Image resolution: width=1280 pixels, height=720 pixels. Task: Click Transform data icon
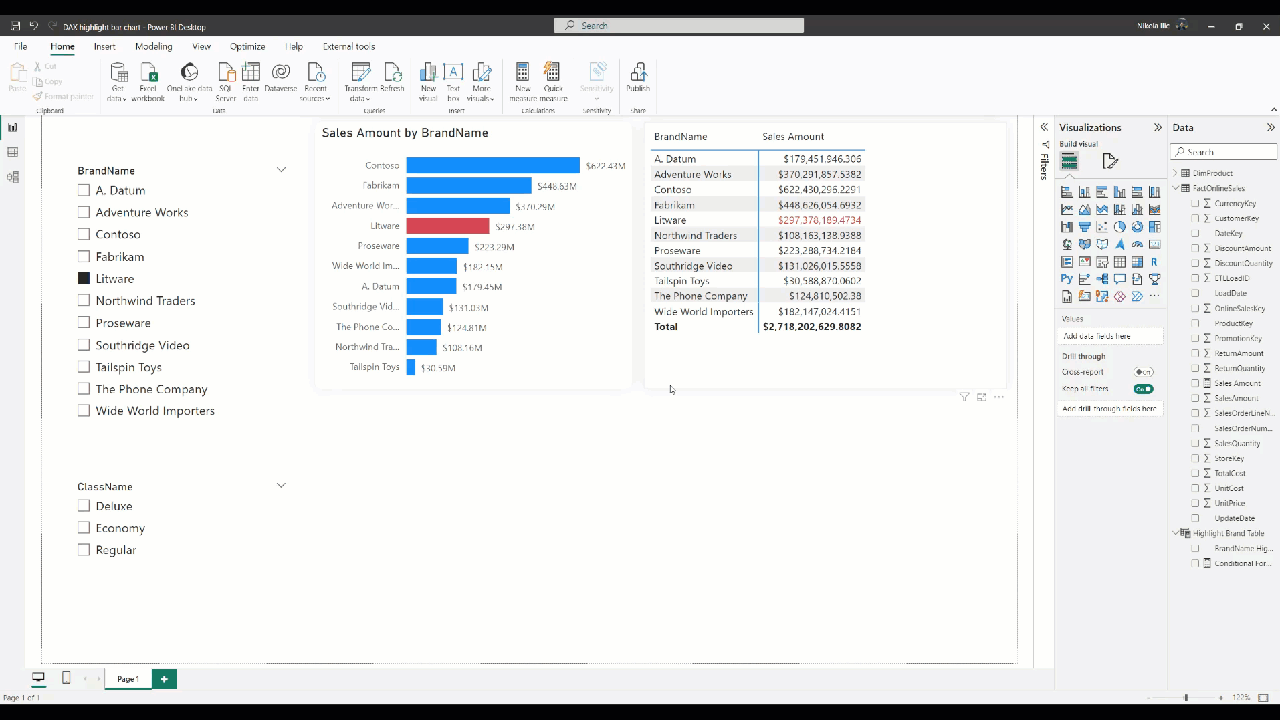tap(361, 82)
